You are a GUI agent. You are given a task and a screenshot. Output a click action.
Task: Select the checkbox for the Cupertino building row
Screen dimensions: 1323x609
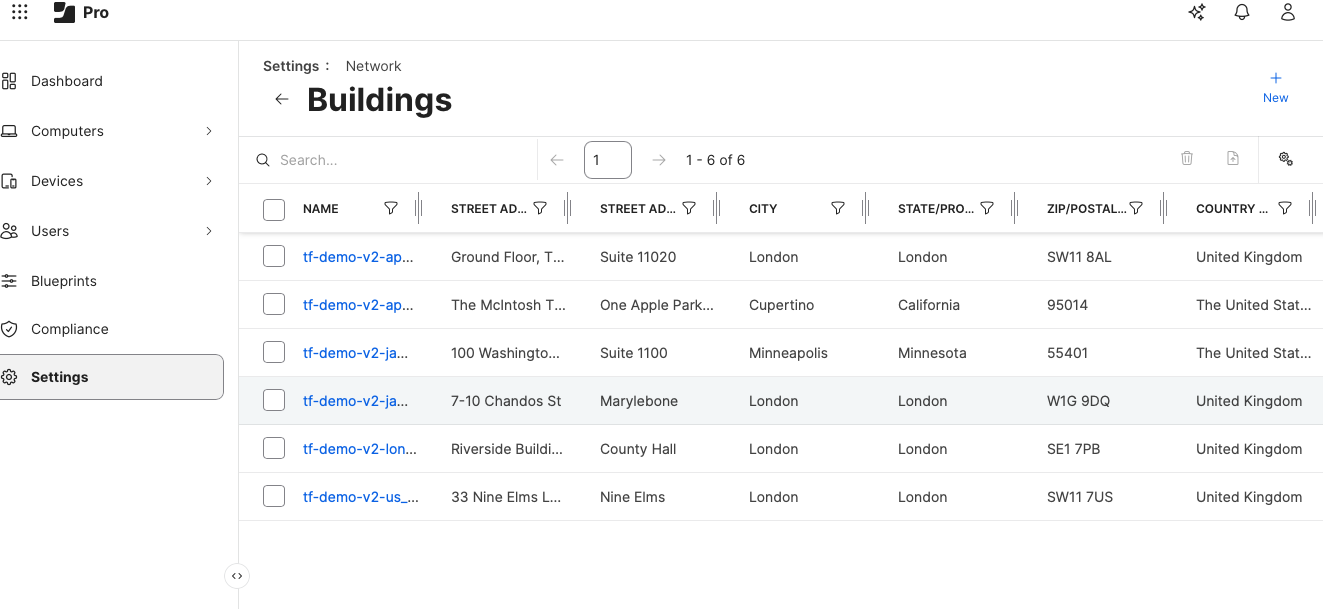[x=273, y=303]
